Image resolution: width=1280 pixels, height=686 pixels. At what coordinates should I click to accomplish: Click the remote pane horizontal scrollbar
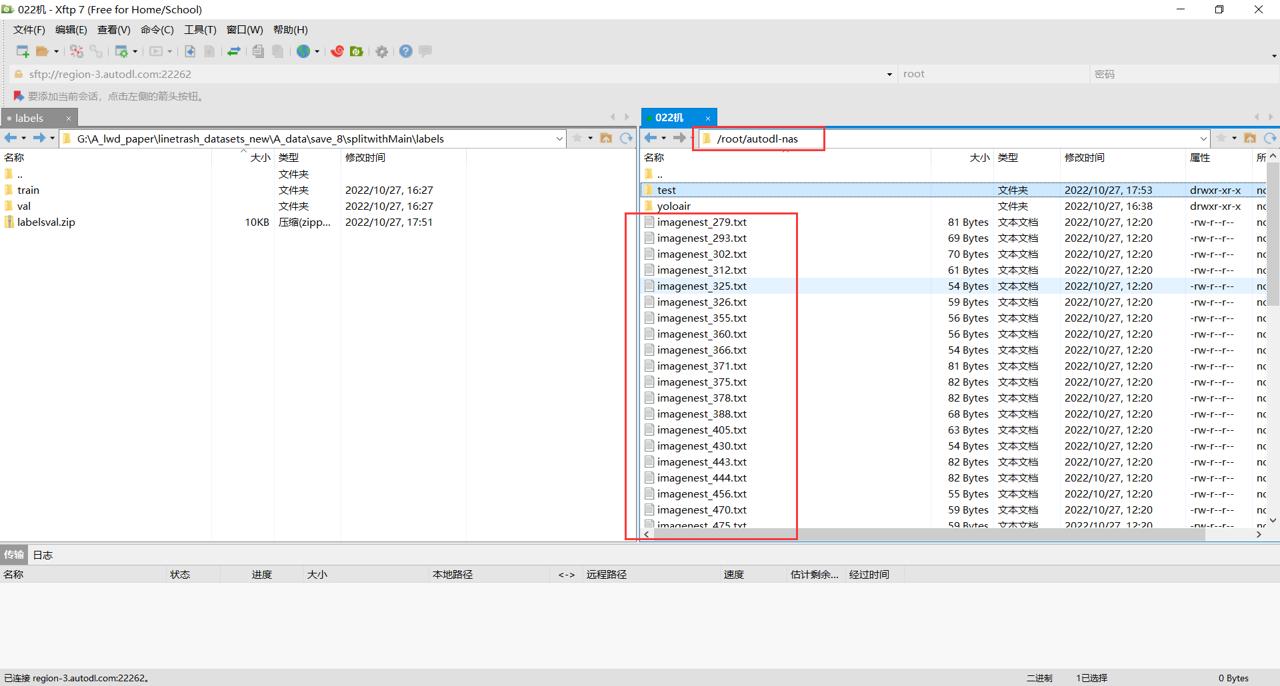point(929,534)
